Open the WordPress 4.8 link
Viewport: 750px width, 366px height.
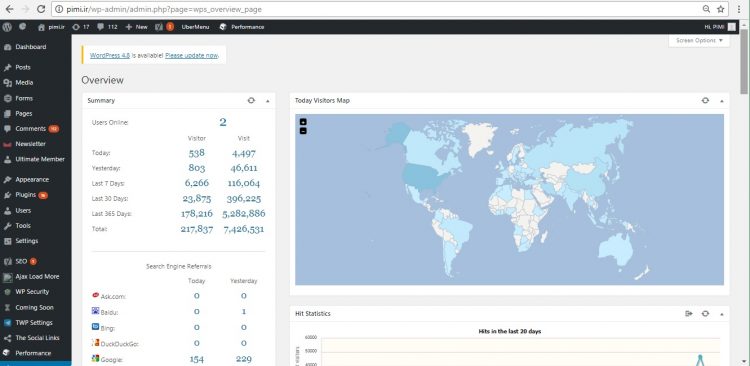[x=110, y=55]
